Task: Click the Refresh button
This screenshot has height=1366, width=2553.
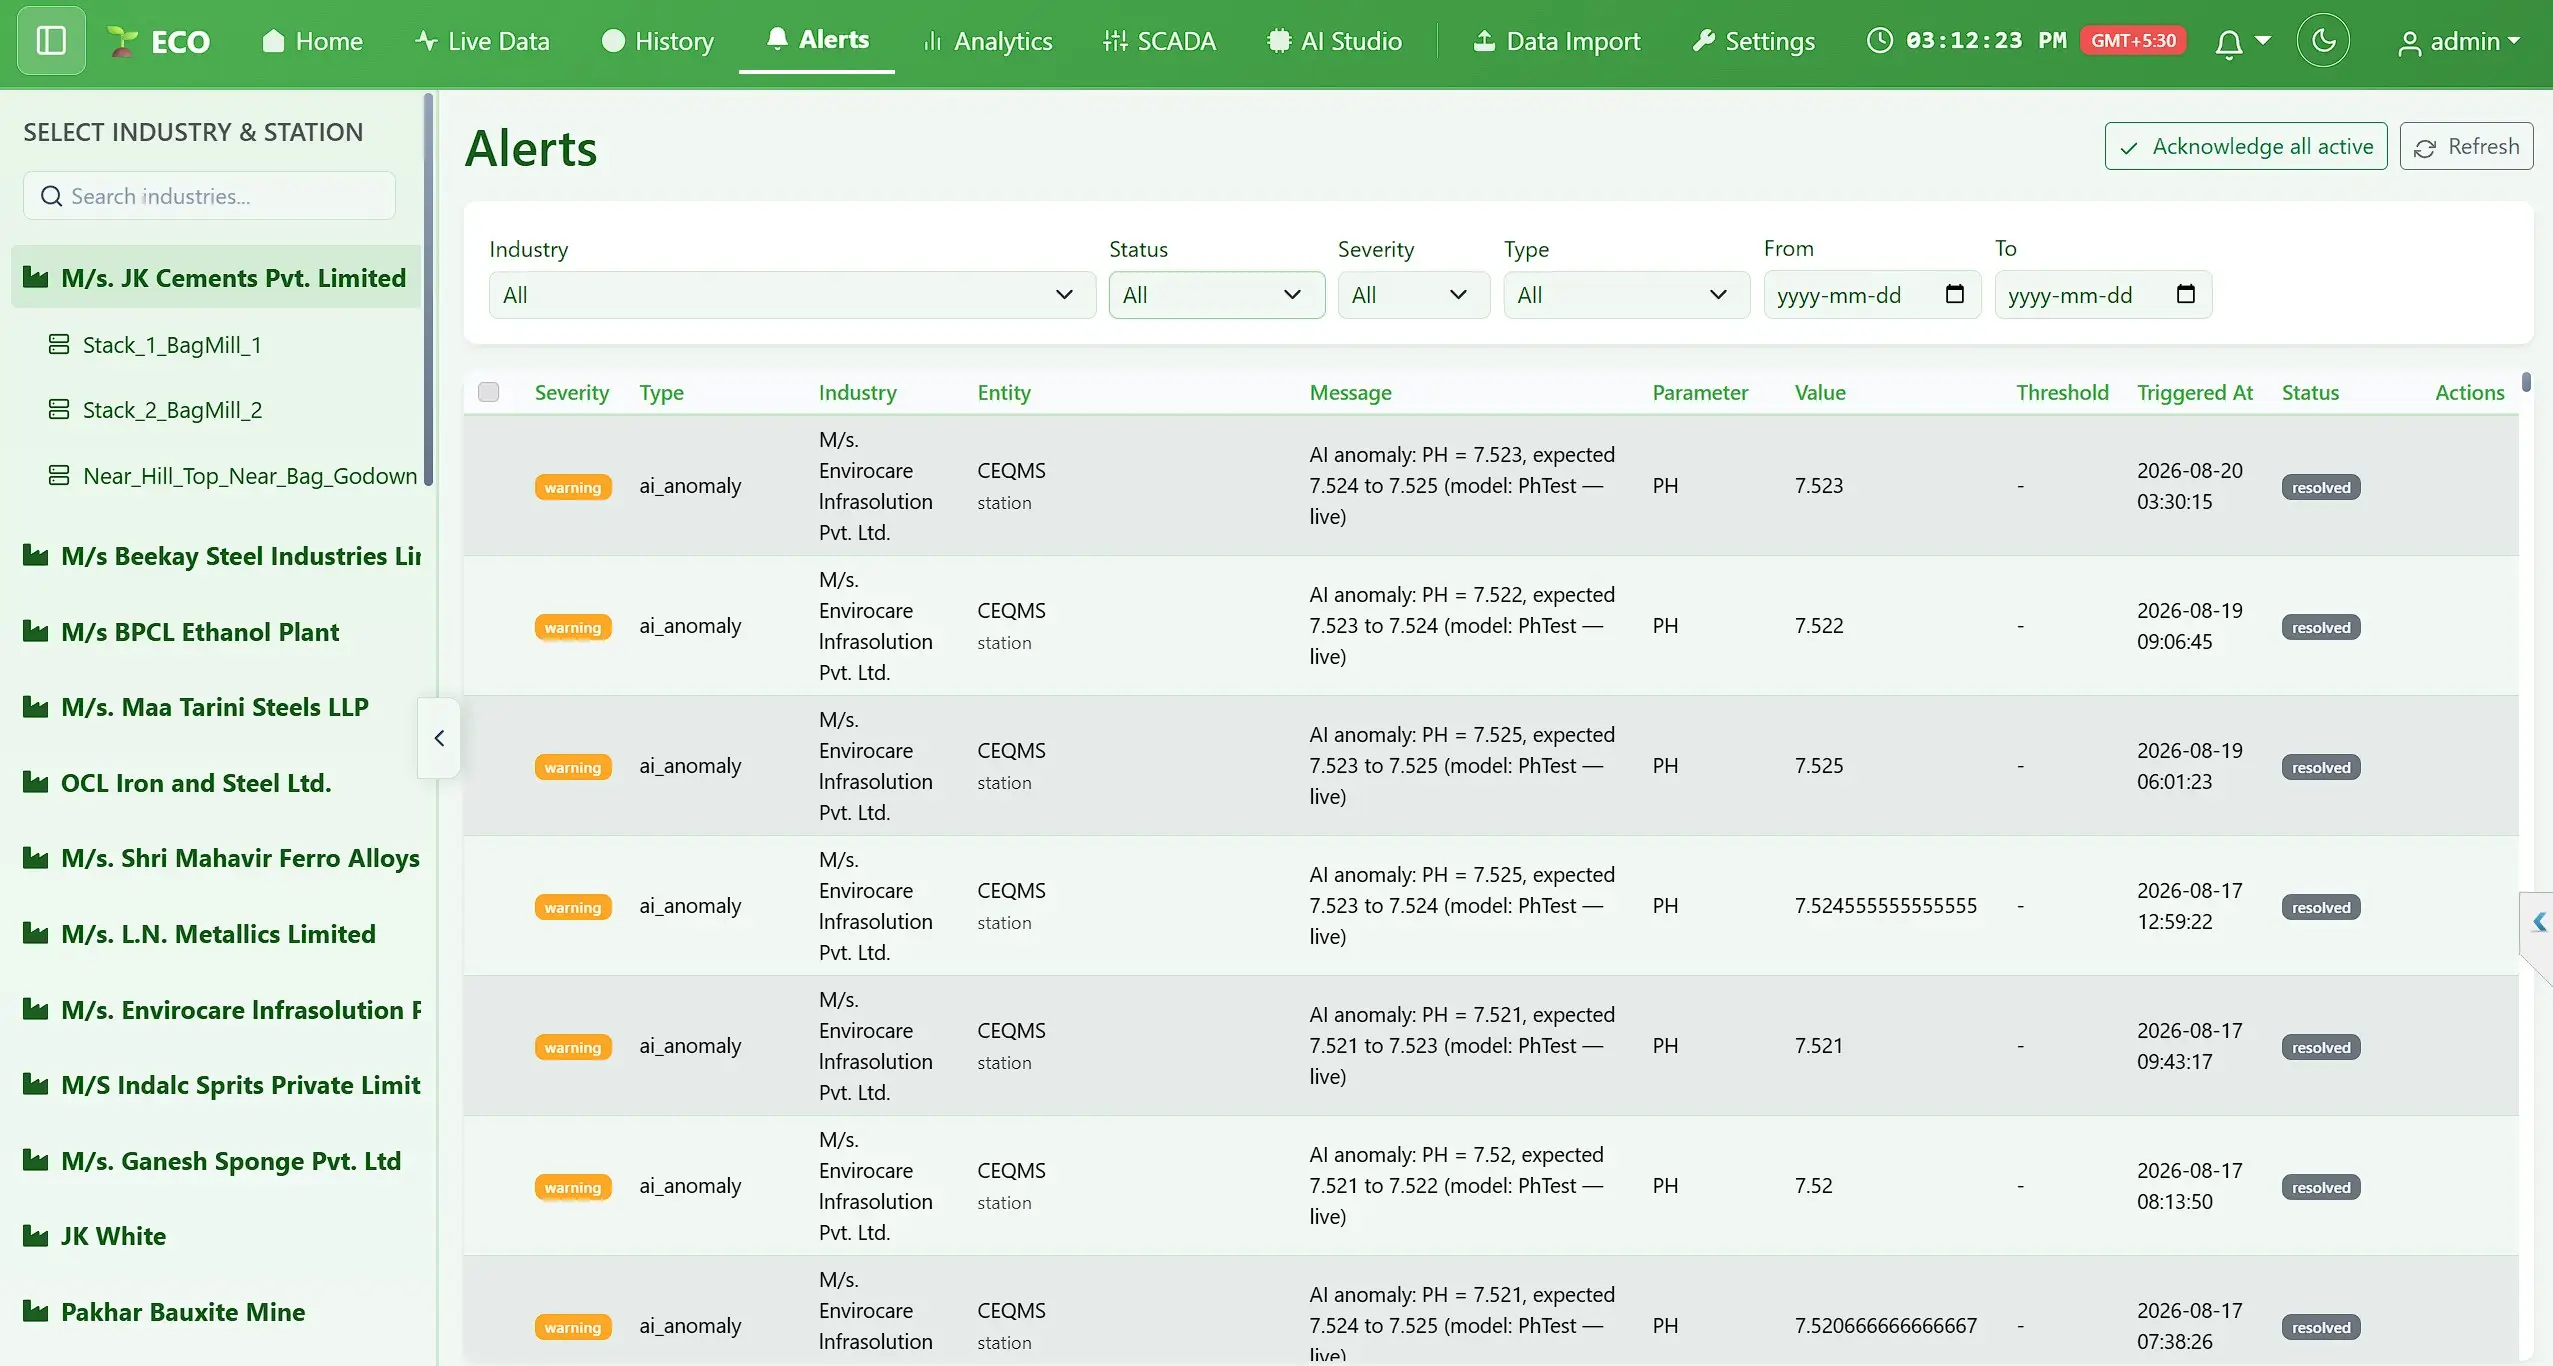Action: coord(2466,146)
